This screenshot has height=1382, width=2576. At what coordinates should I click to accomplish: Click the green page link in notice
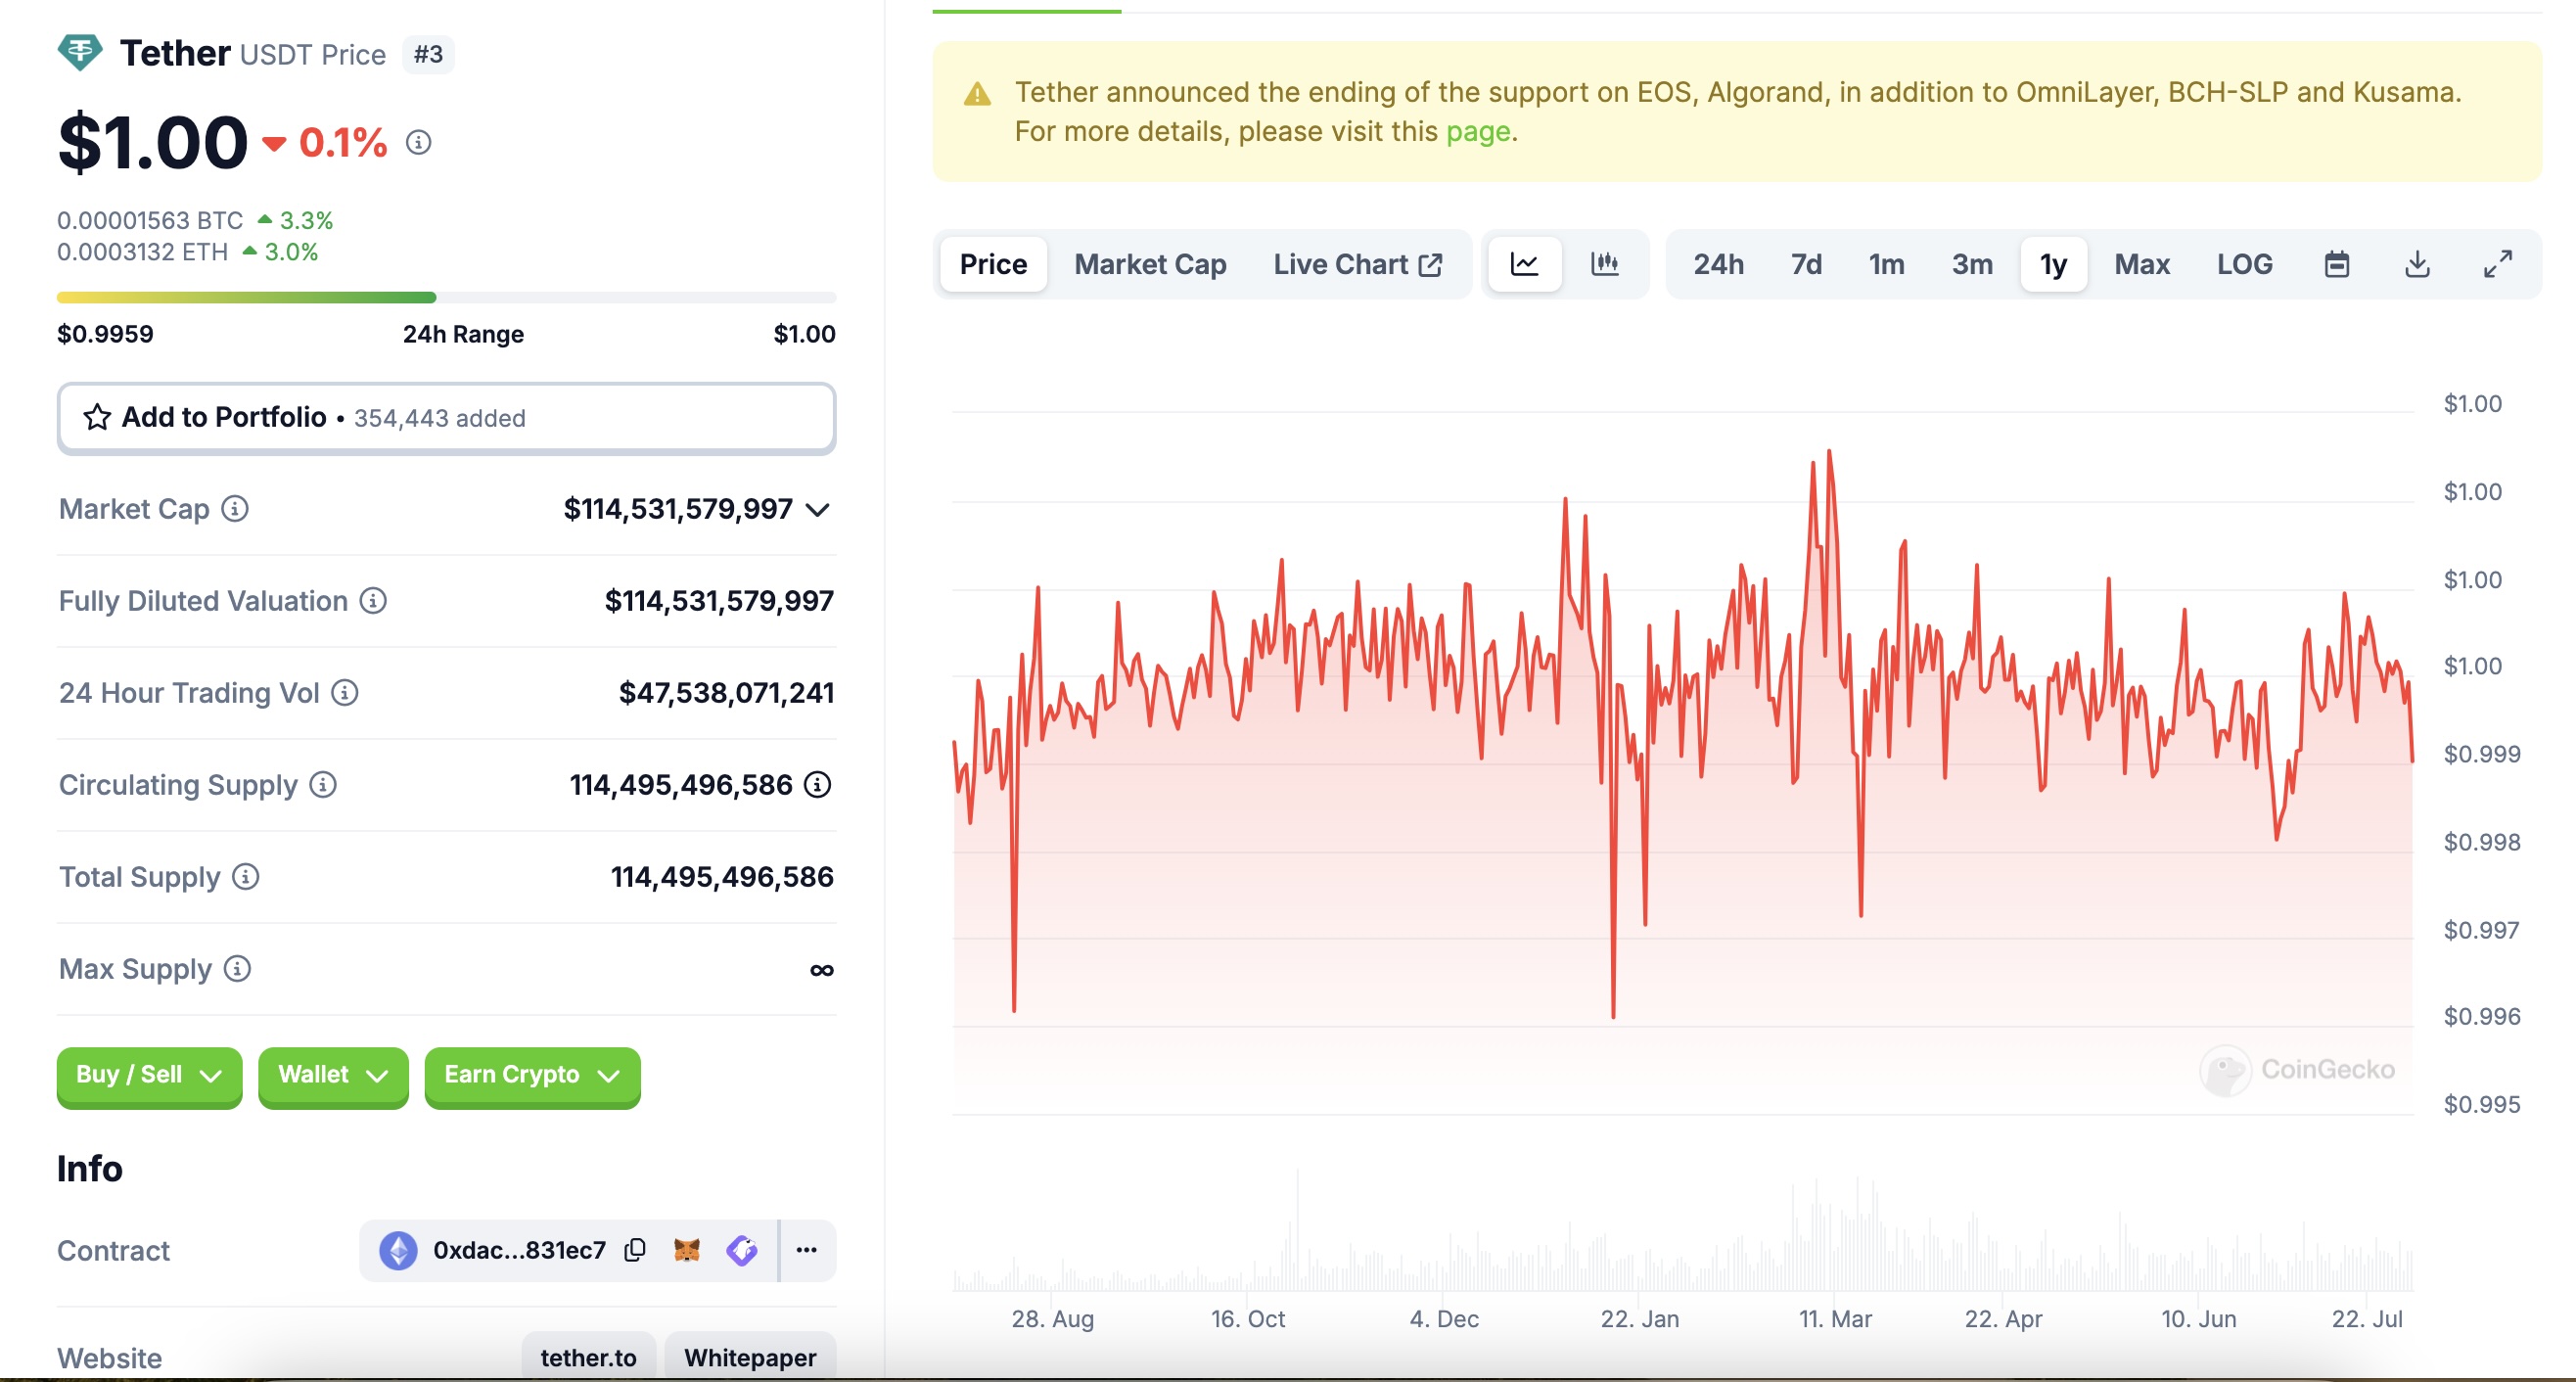point(1477,132)
